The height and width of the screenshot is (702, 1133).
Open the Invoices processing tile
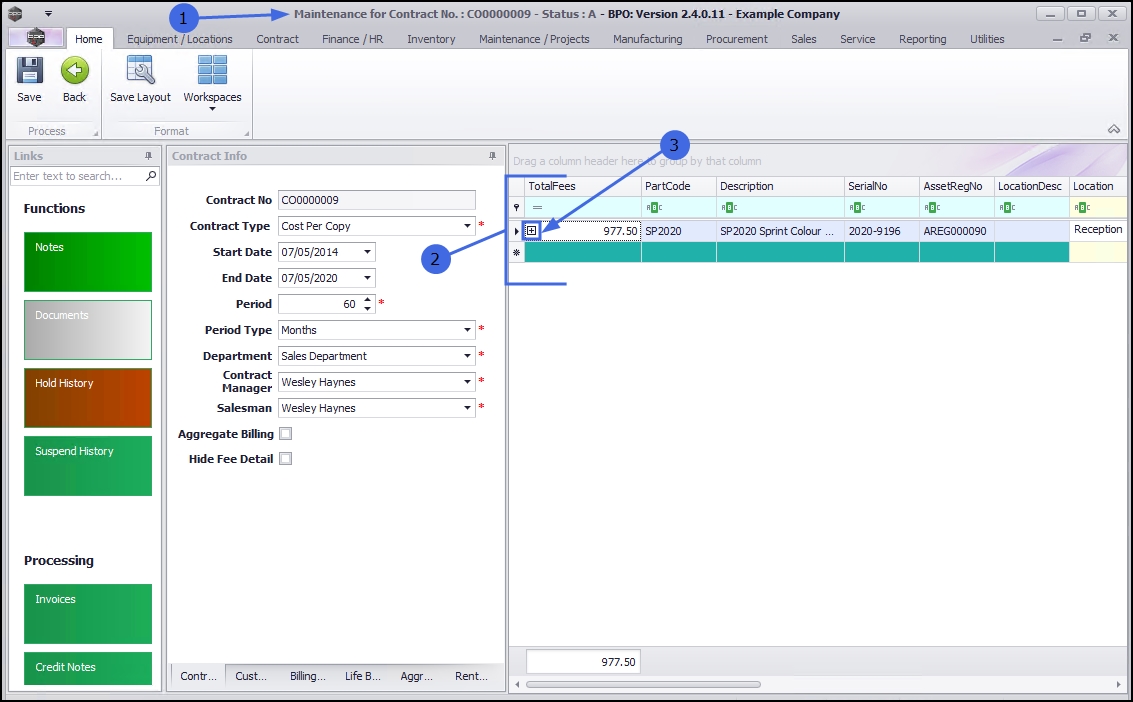coord(88,613)
